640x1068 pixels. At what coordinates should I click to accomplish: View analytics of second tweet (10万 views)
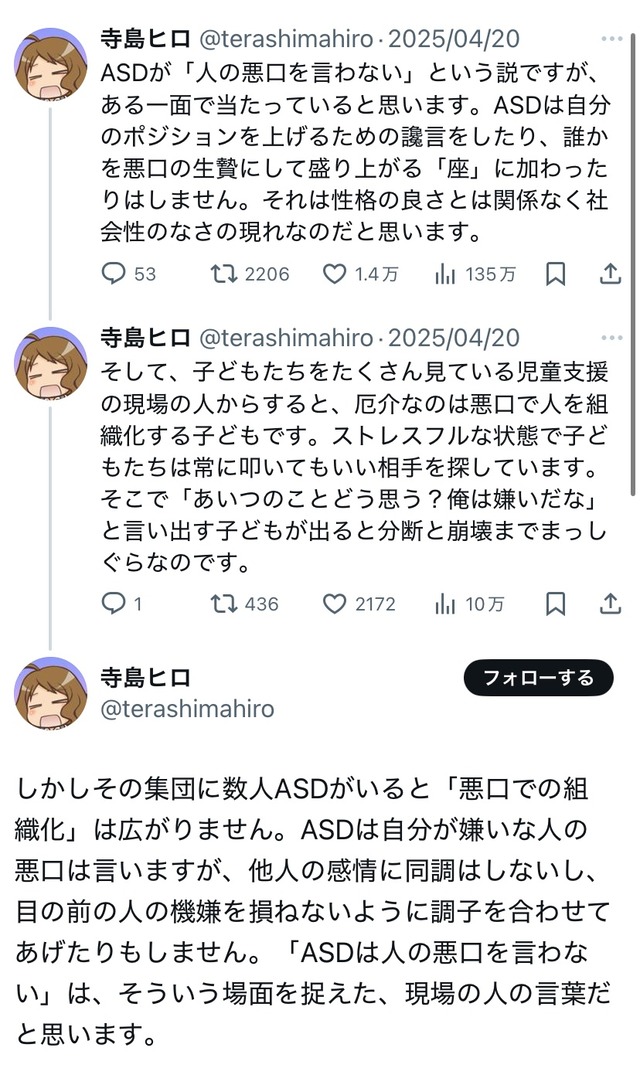click(x=445, y=603)
